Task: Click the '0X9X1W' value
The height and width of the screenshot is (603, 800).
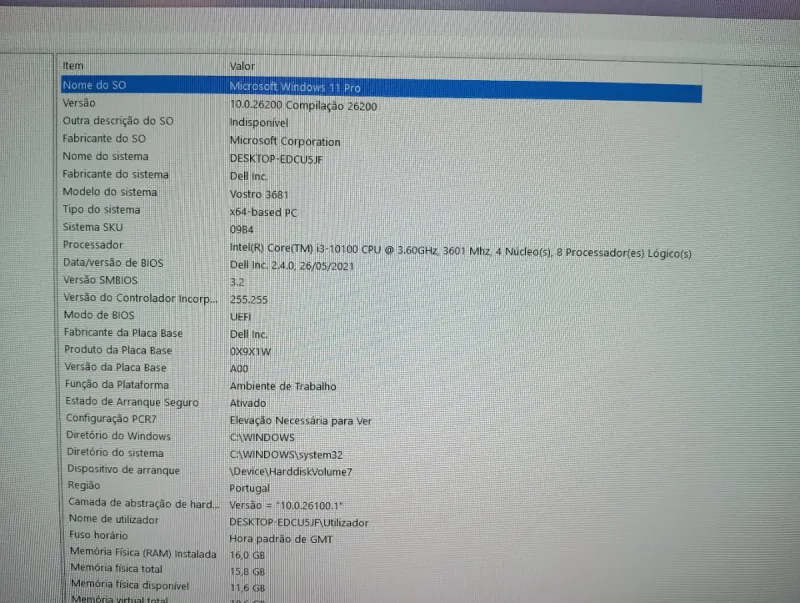Action: [x=250, y=351]
